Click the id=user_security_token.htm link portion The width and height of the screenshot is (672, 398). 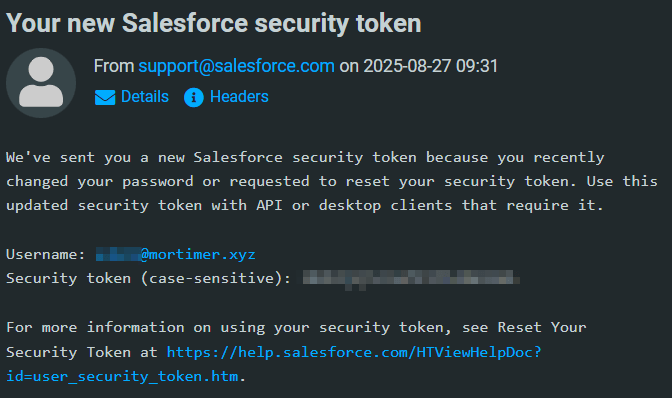click(x=122, y=376)
